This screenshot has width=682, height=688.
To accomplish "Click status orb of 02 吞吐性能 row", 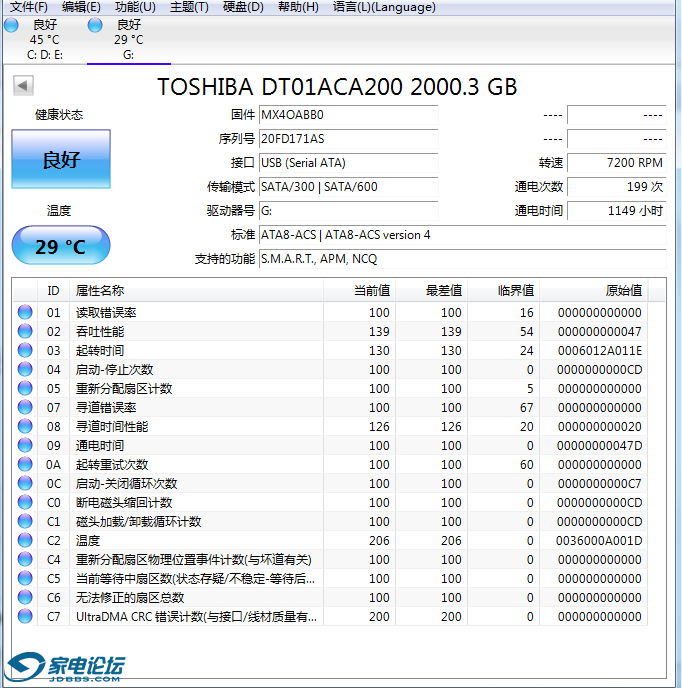I will [x=25, y=331].
